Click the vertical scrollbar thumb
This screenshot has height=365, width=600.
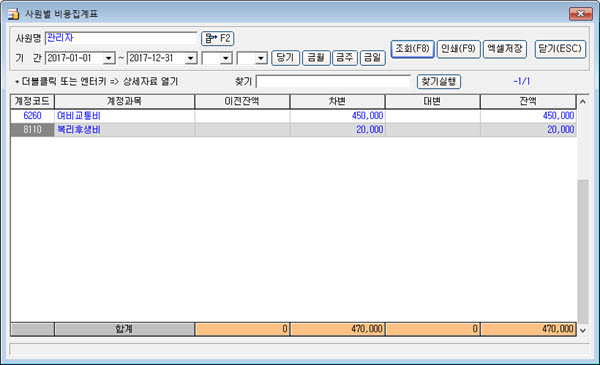click(x=583, y=252)
